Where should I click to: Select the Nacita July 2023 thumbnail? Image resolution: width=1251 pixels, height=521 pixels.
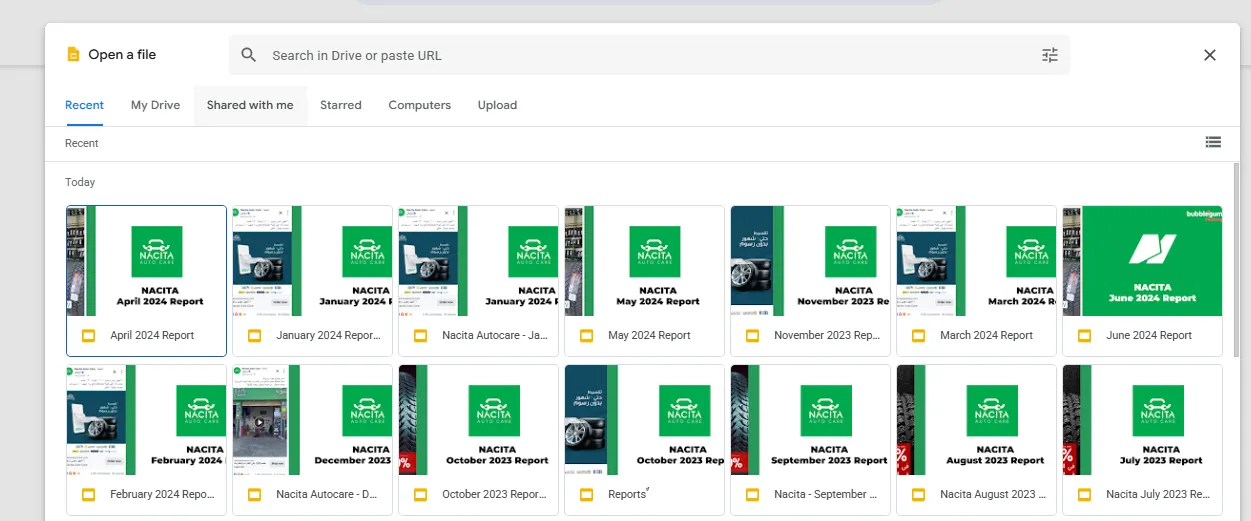tap(1142, 420)
